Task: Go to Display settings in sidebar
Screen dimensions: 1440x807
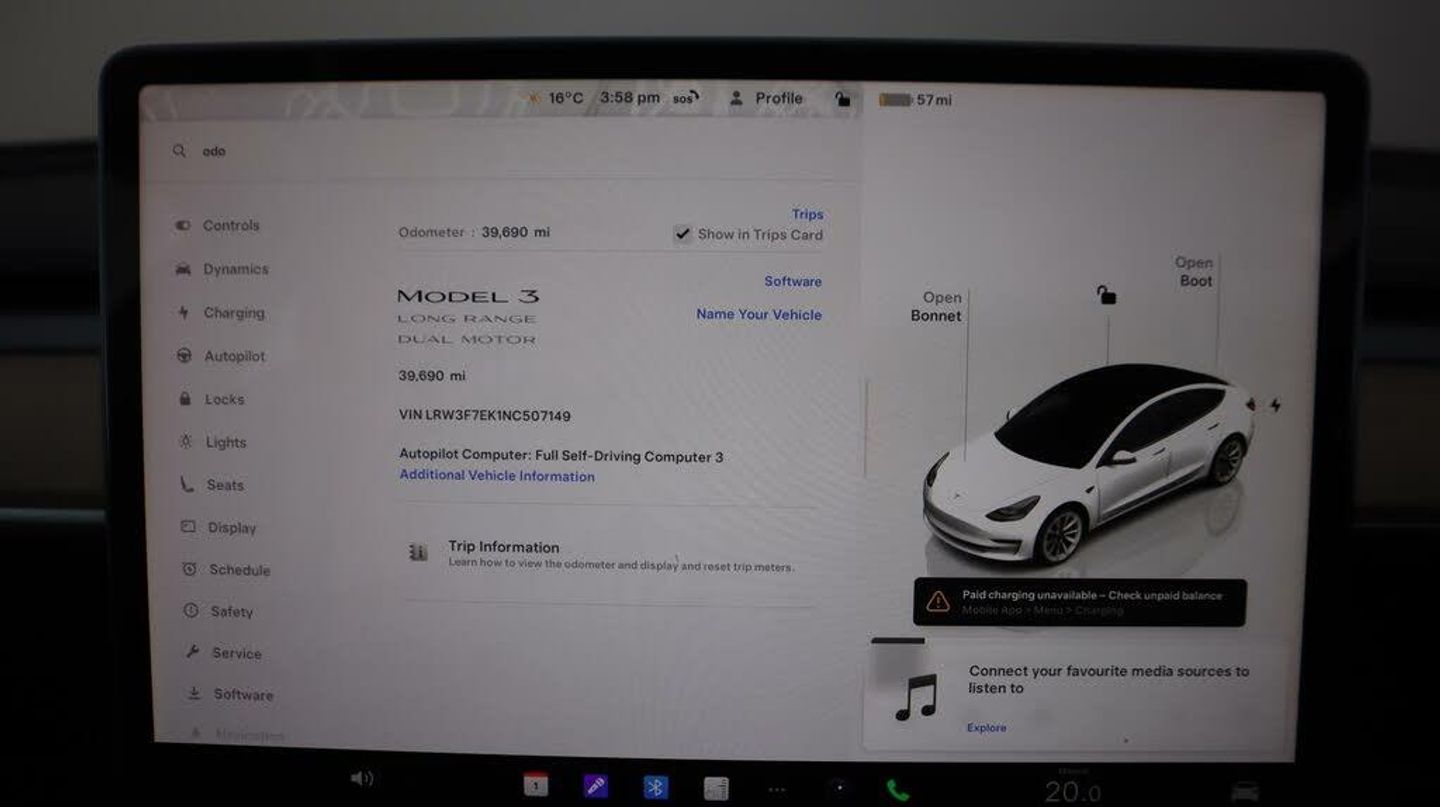Action: click(x=231, y=528)
